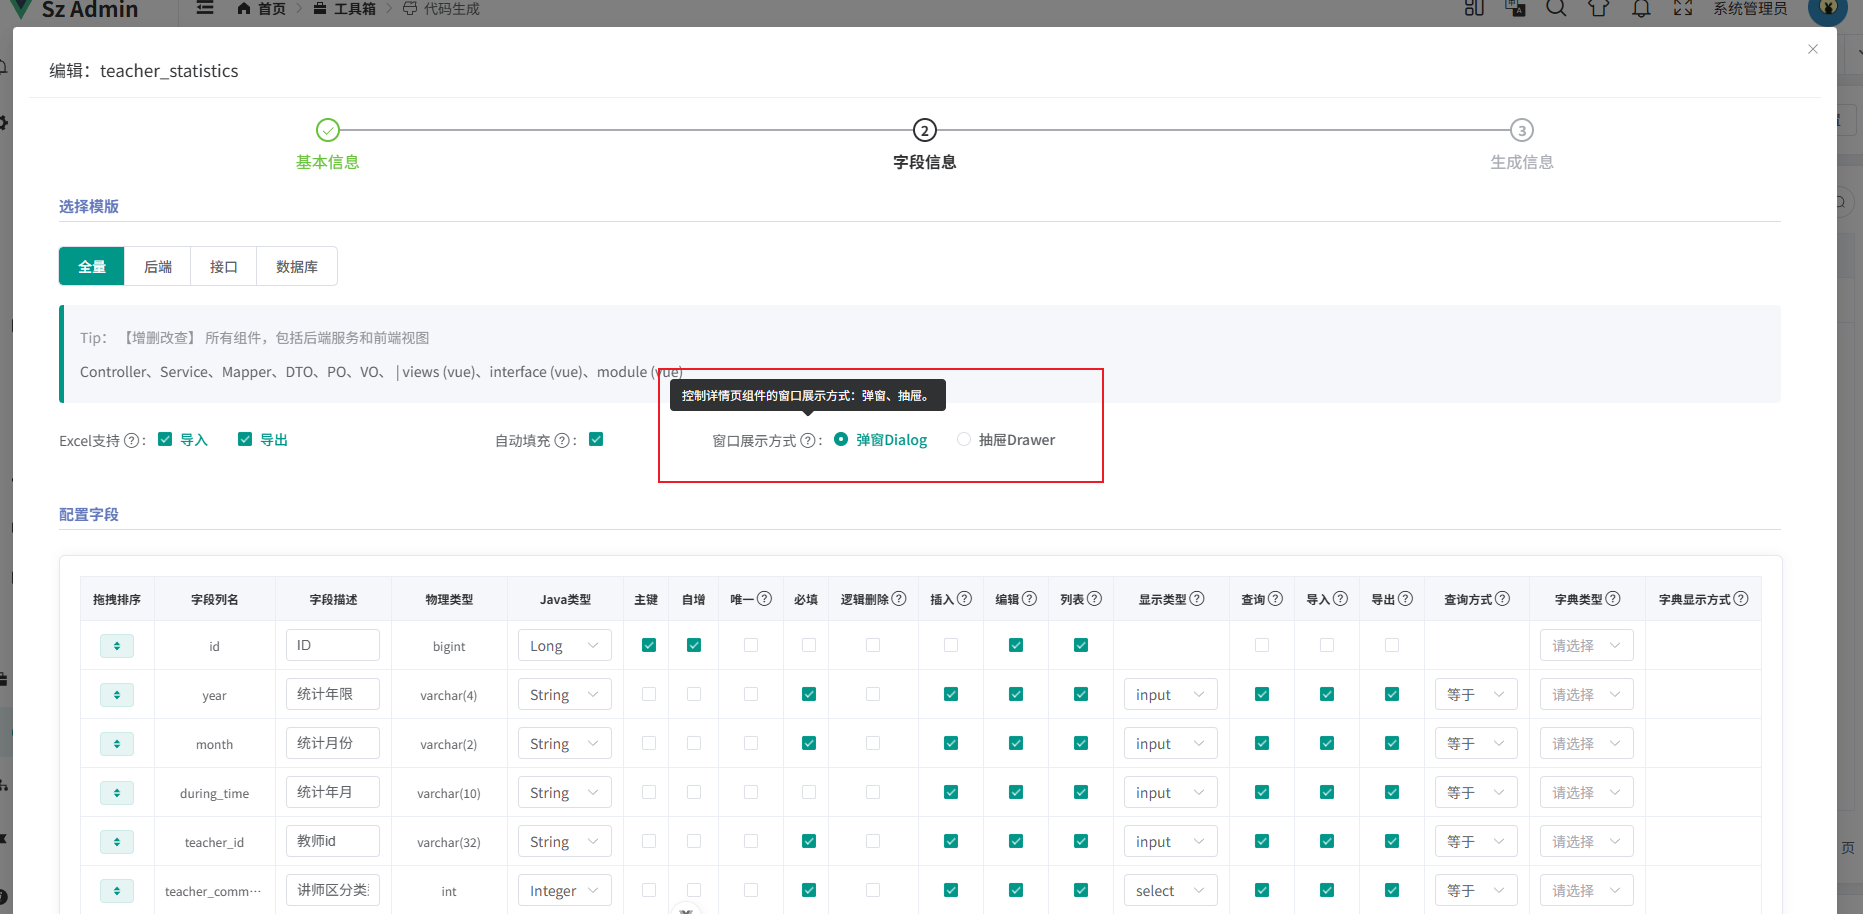Click the help icon in 逻辑删除 column header
The width and height of the screenshot is (1863, 914).
pos(899,599)
